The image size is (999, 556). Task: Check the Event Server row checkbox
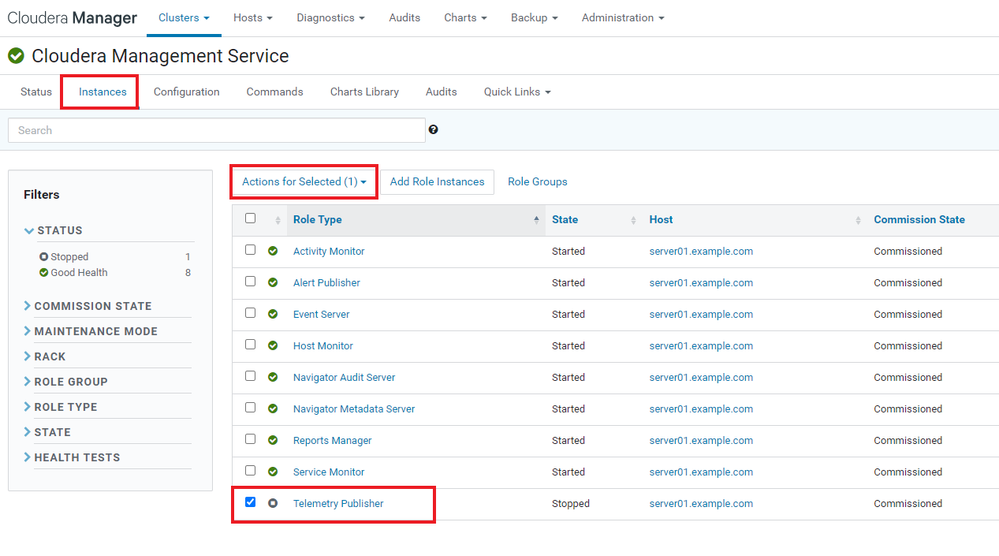[250, 313]
